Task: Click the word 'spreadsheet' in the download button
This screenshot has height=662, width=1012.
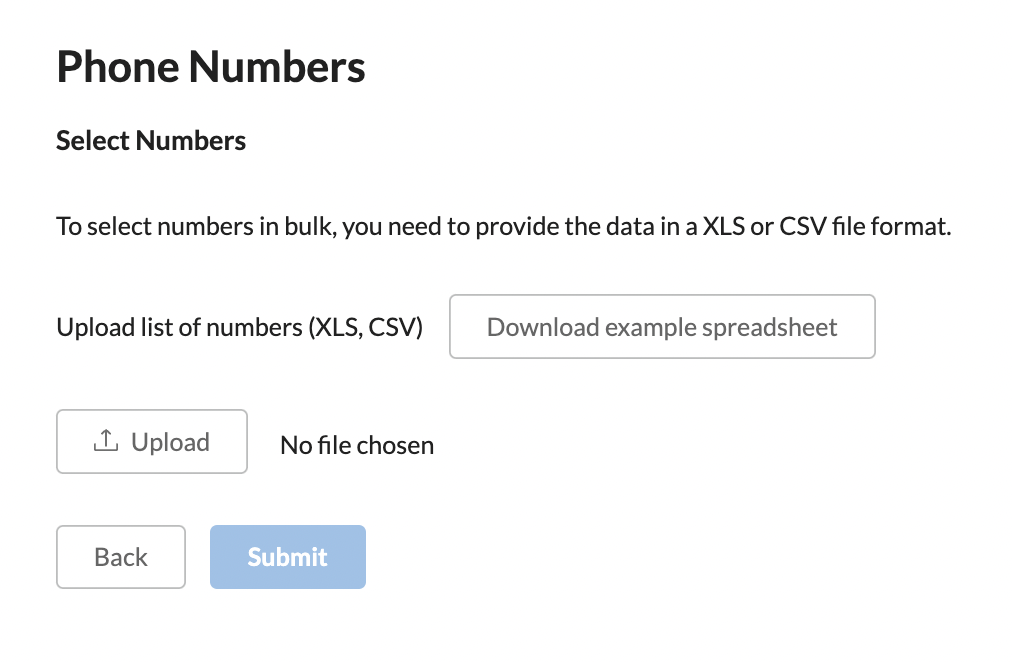Action: tap(769, 328)
